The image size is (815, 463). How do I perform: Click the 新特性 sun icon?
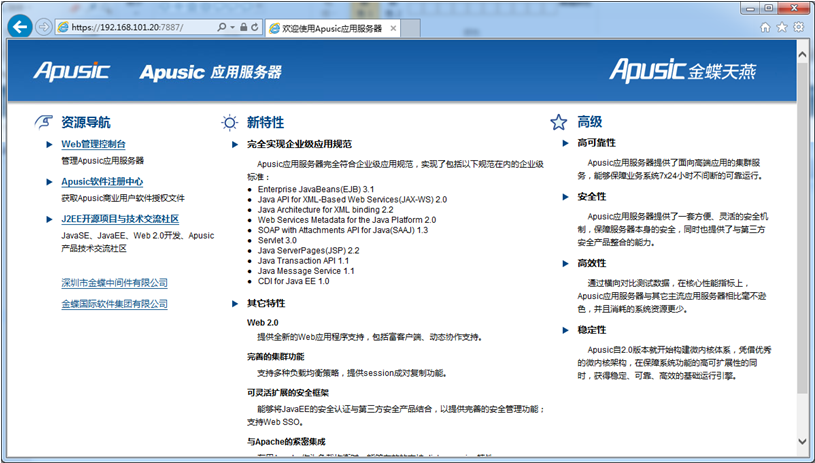click(229, 123)
